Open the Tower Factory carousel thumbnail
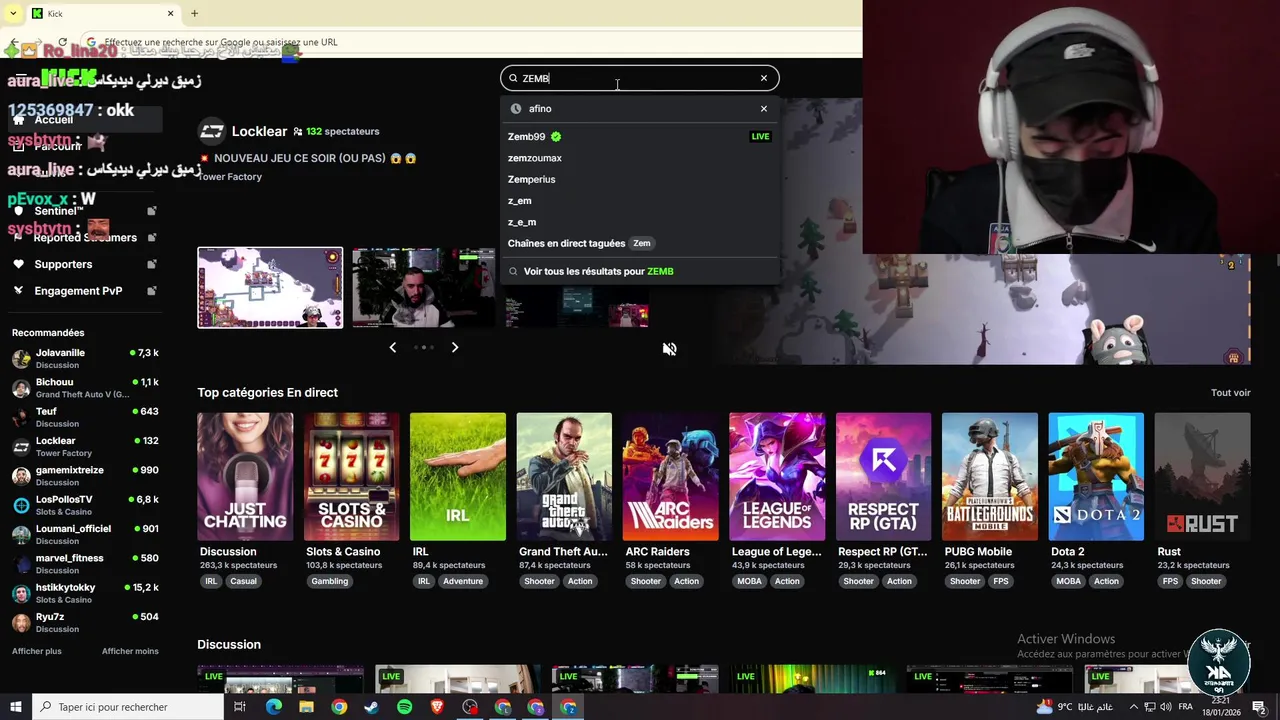 coord(270,288)
